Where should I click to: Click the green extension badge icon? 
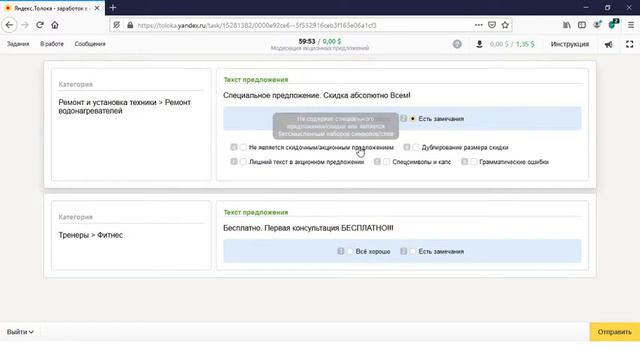coord(613,24)
